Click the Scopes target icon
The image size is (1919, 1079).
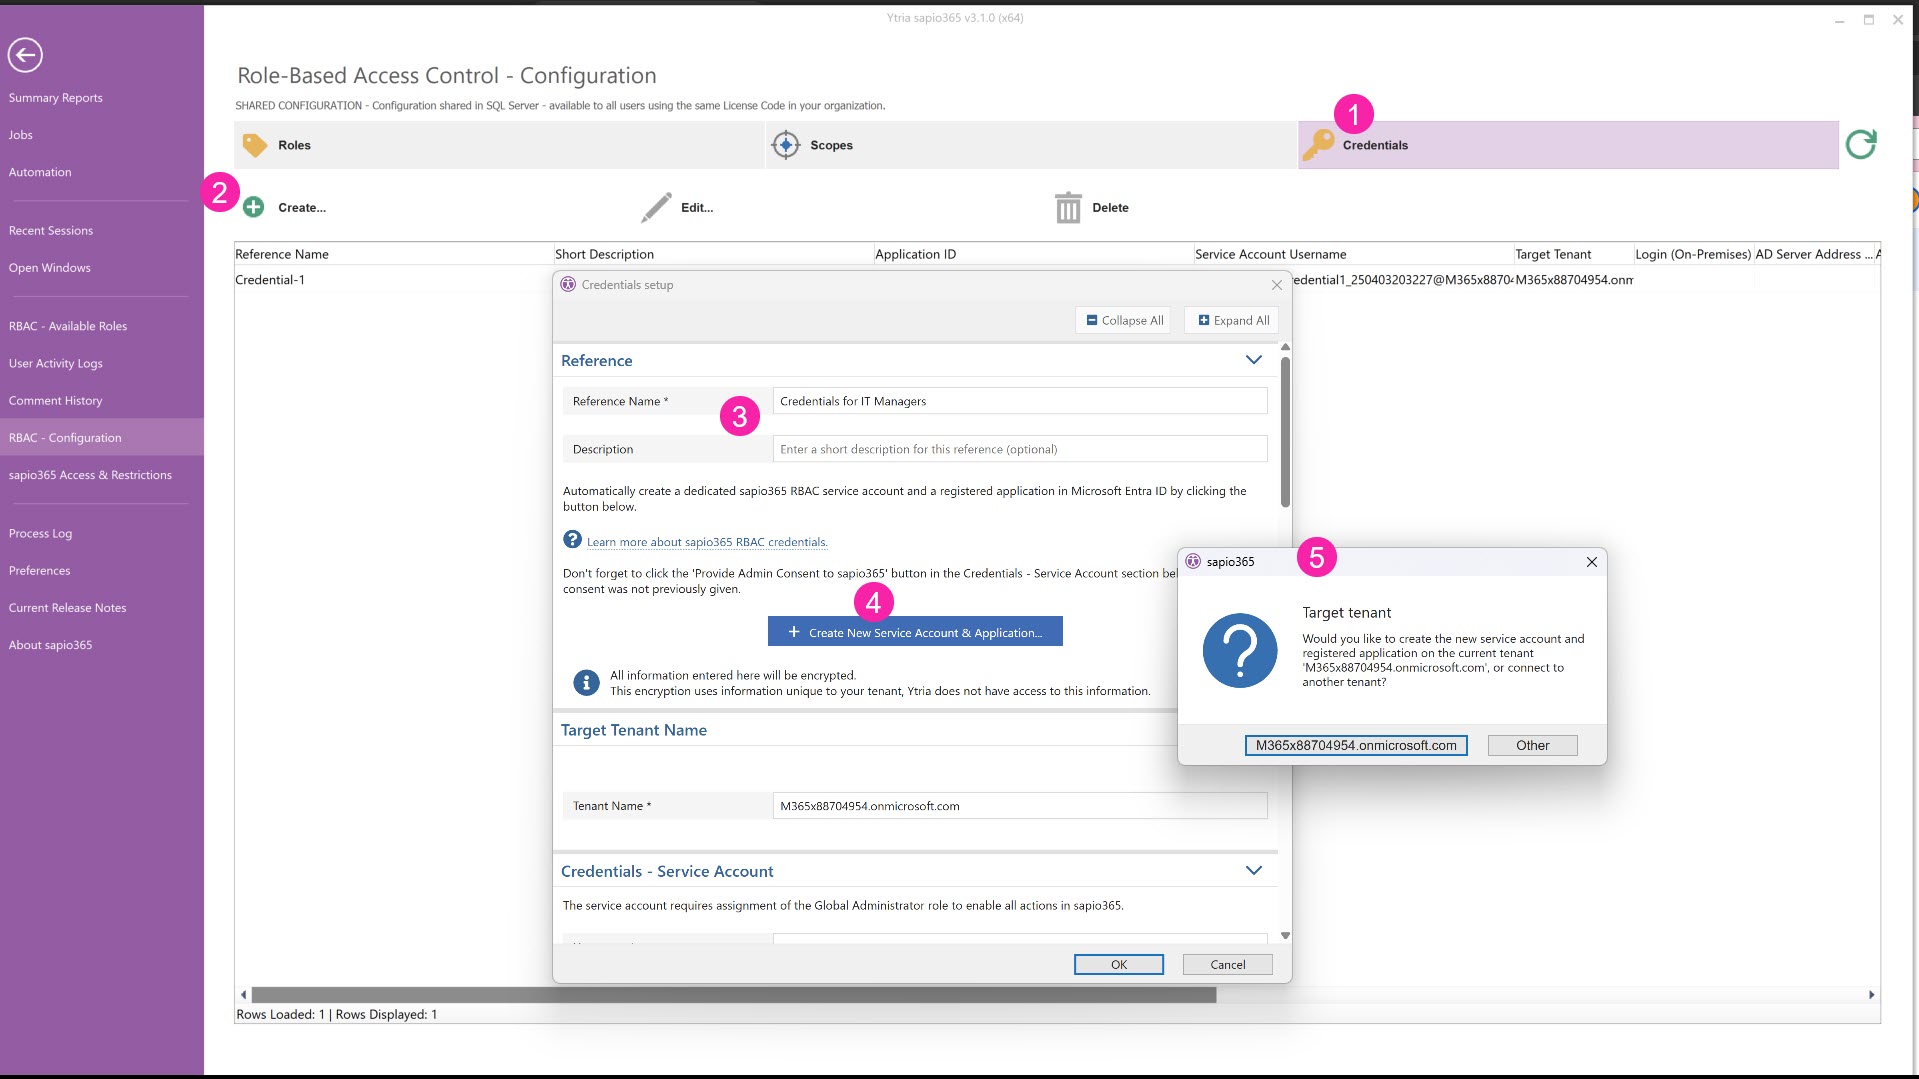tap(786, 145)
